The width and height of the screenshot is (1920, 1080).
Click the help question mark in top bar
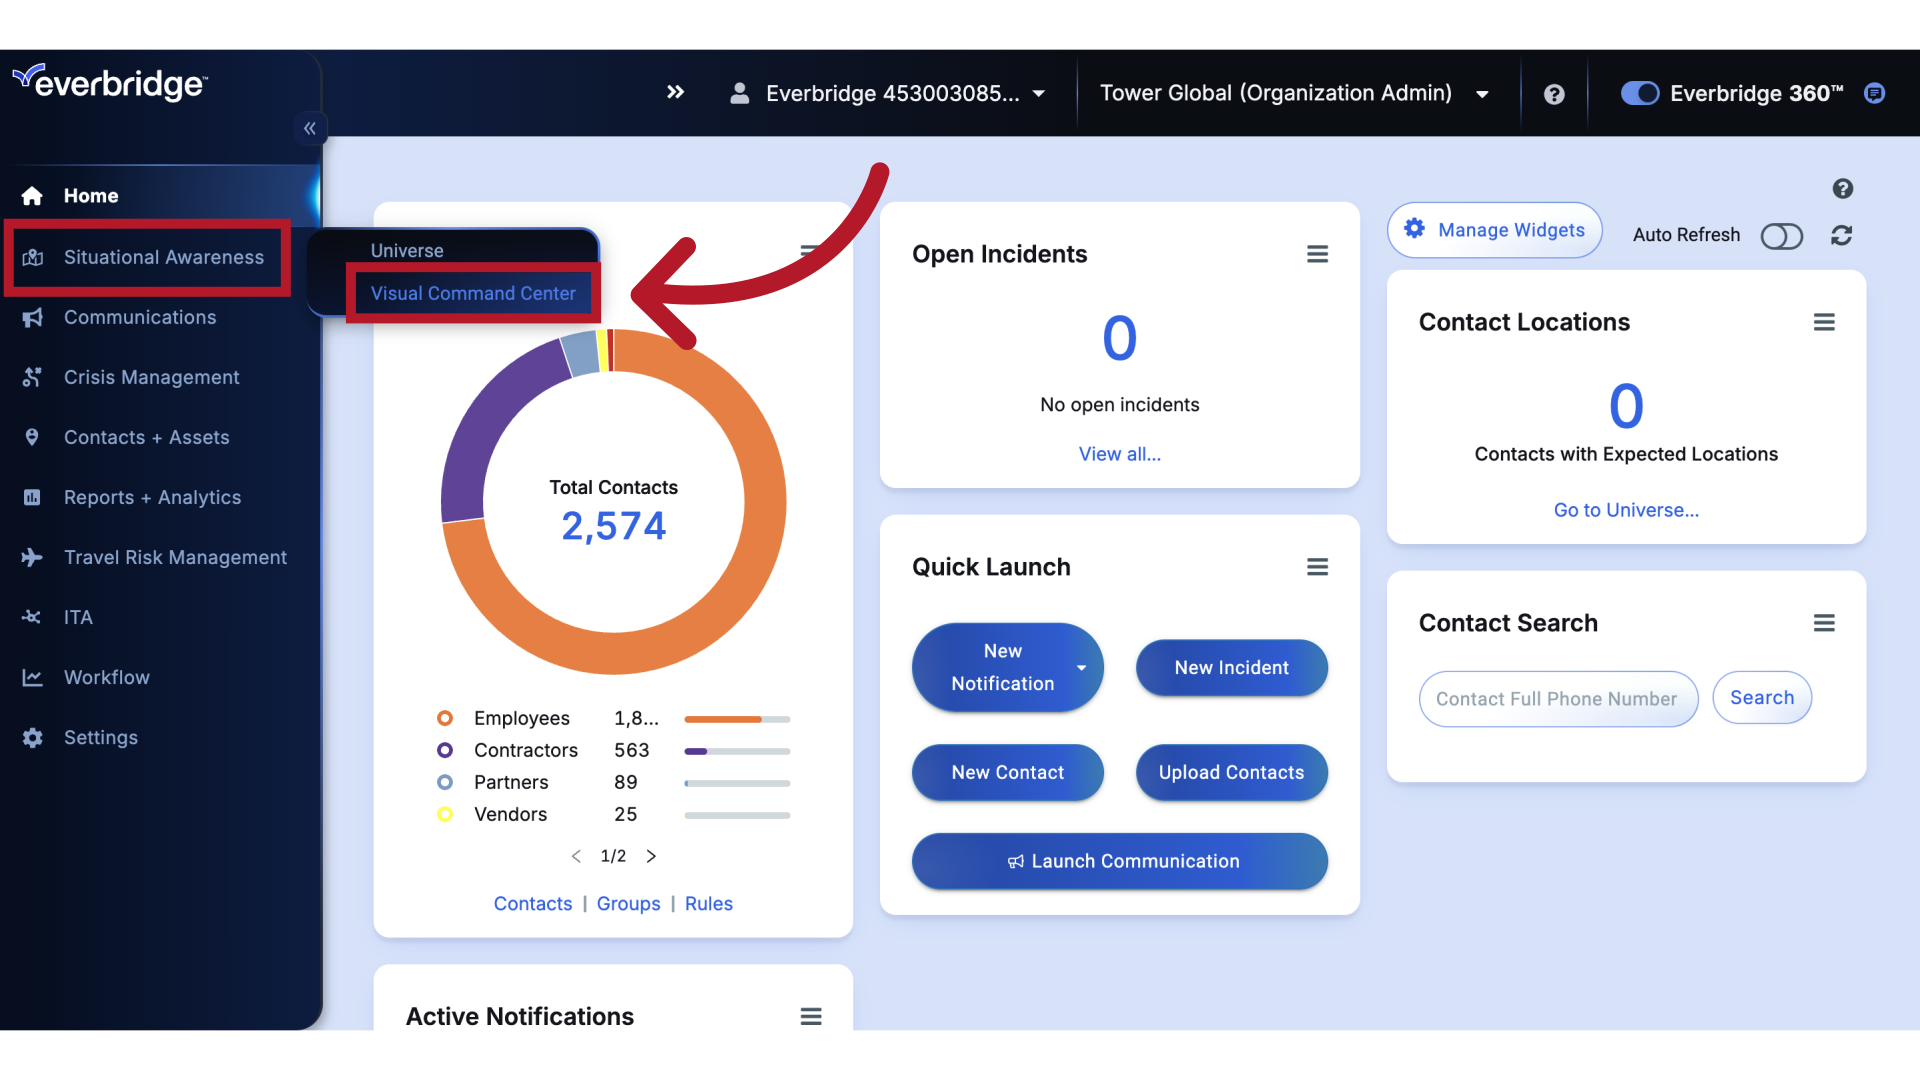(1554, 93)
